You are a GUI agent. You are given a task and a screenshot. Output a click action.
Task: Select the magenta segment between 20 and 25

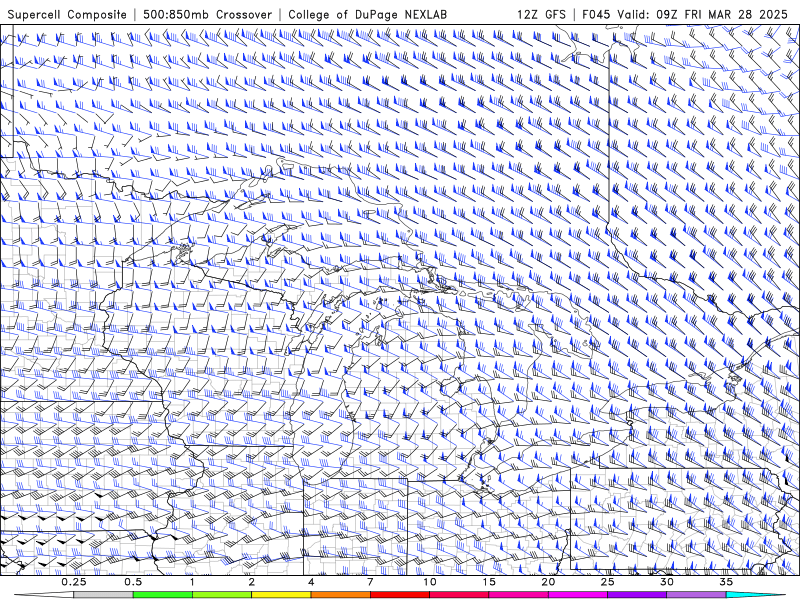coord(578,595)
